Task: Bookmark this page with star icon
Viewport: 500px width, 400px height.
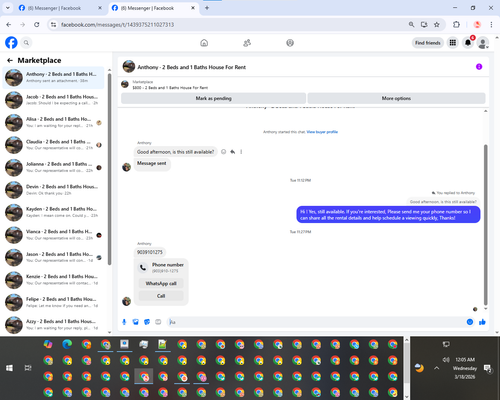Action: pos(437,24)
